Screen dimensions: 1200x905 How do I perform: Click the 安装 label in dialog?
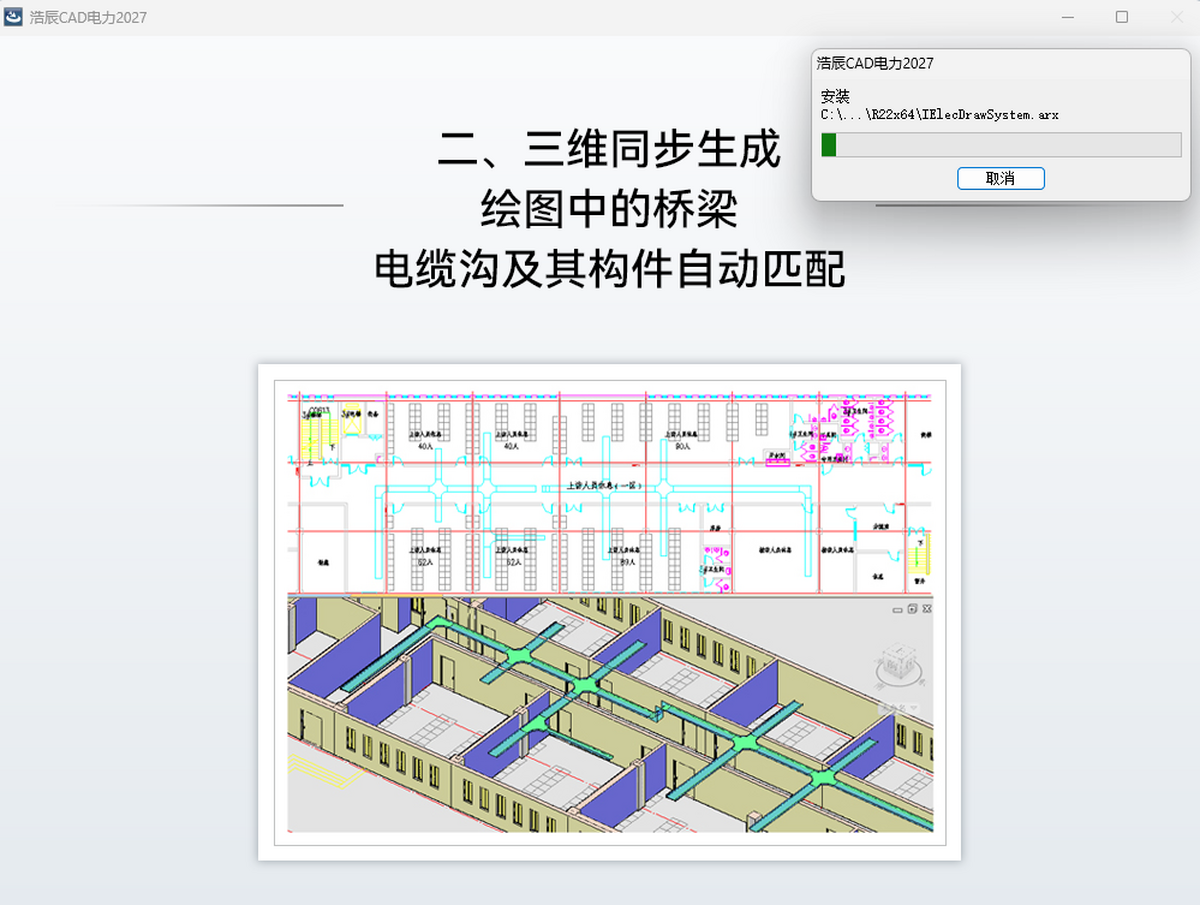(x=835, y=96)
